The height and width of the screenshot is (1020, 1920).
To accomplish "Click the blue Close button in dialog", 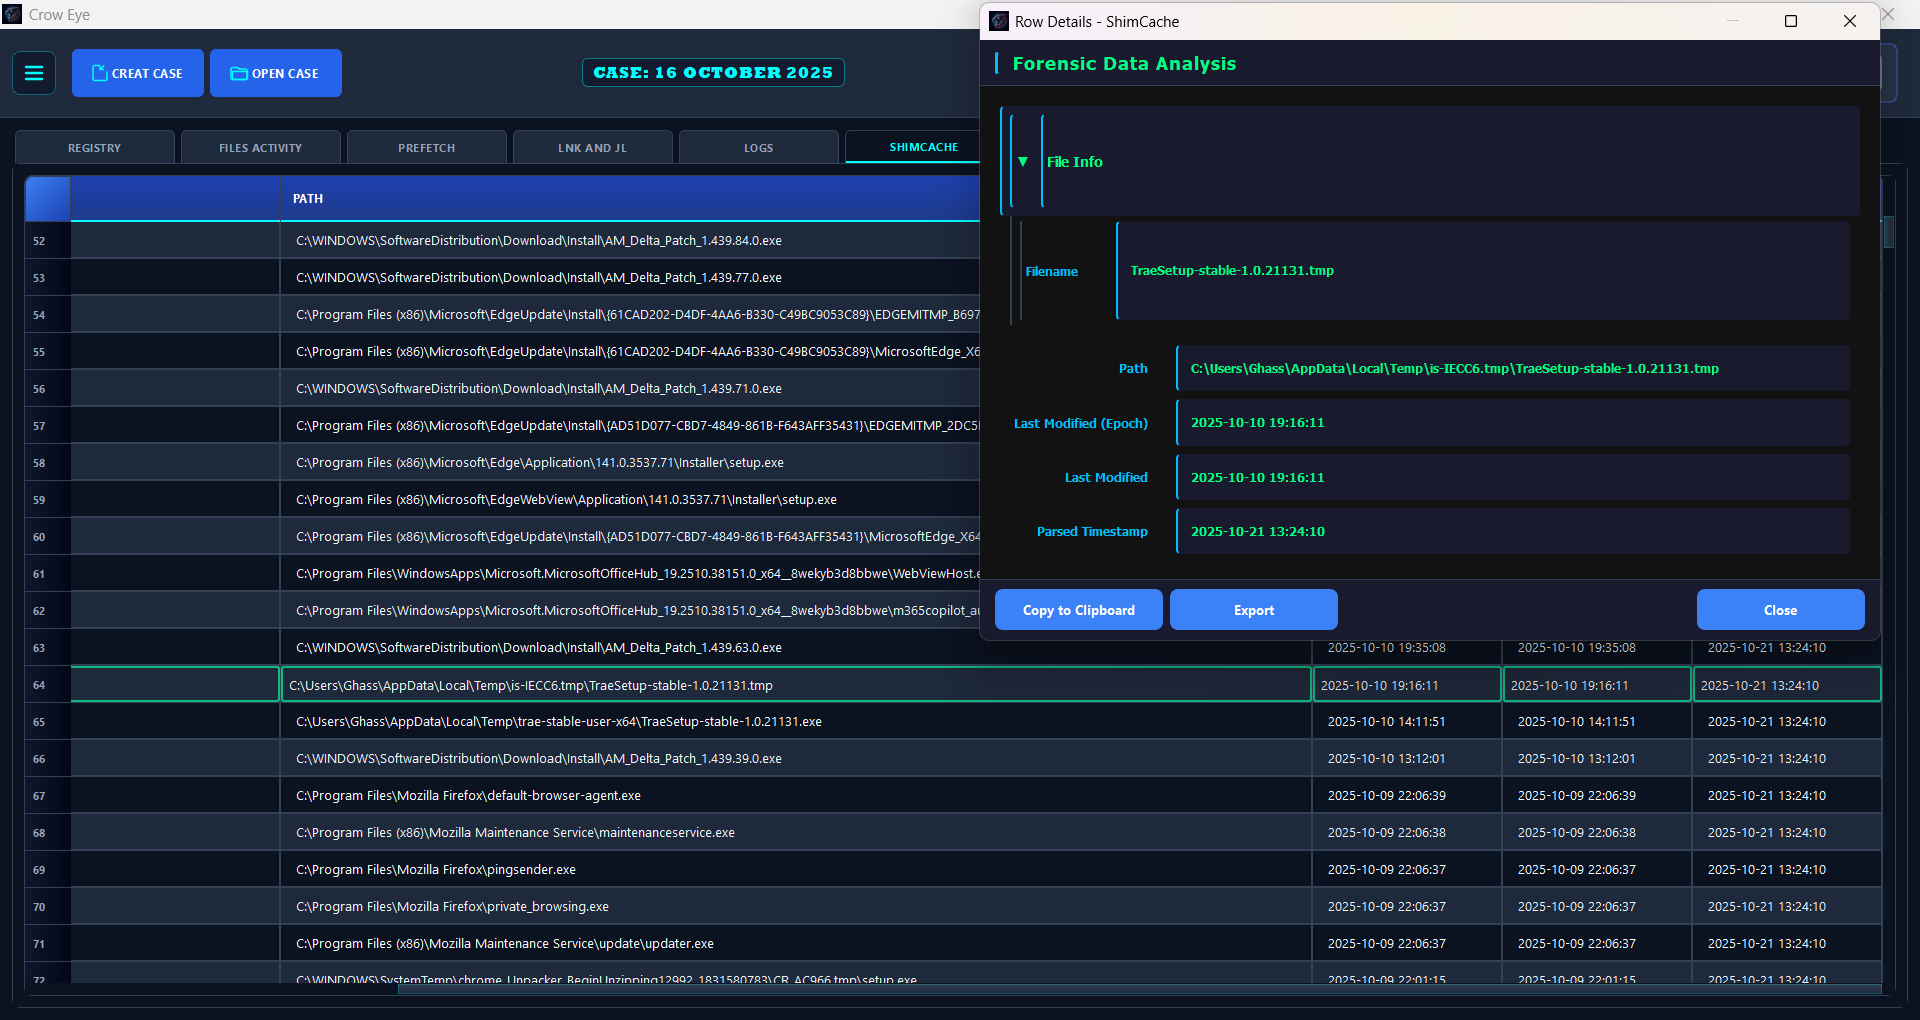I will point(1781,610).
